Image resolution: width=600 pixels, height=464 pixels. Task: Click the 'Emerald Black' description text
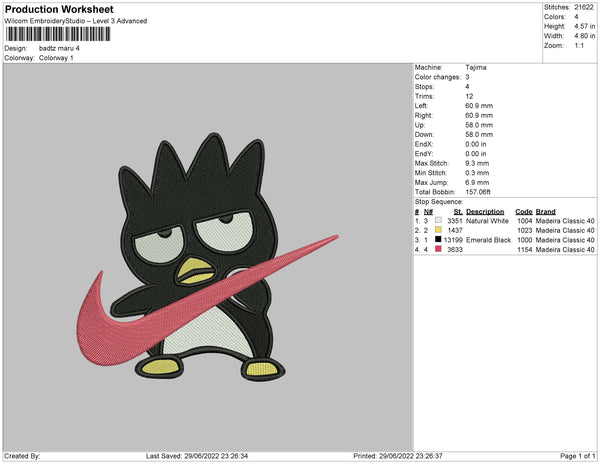[x=488, y=240]
